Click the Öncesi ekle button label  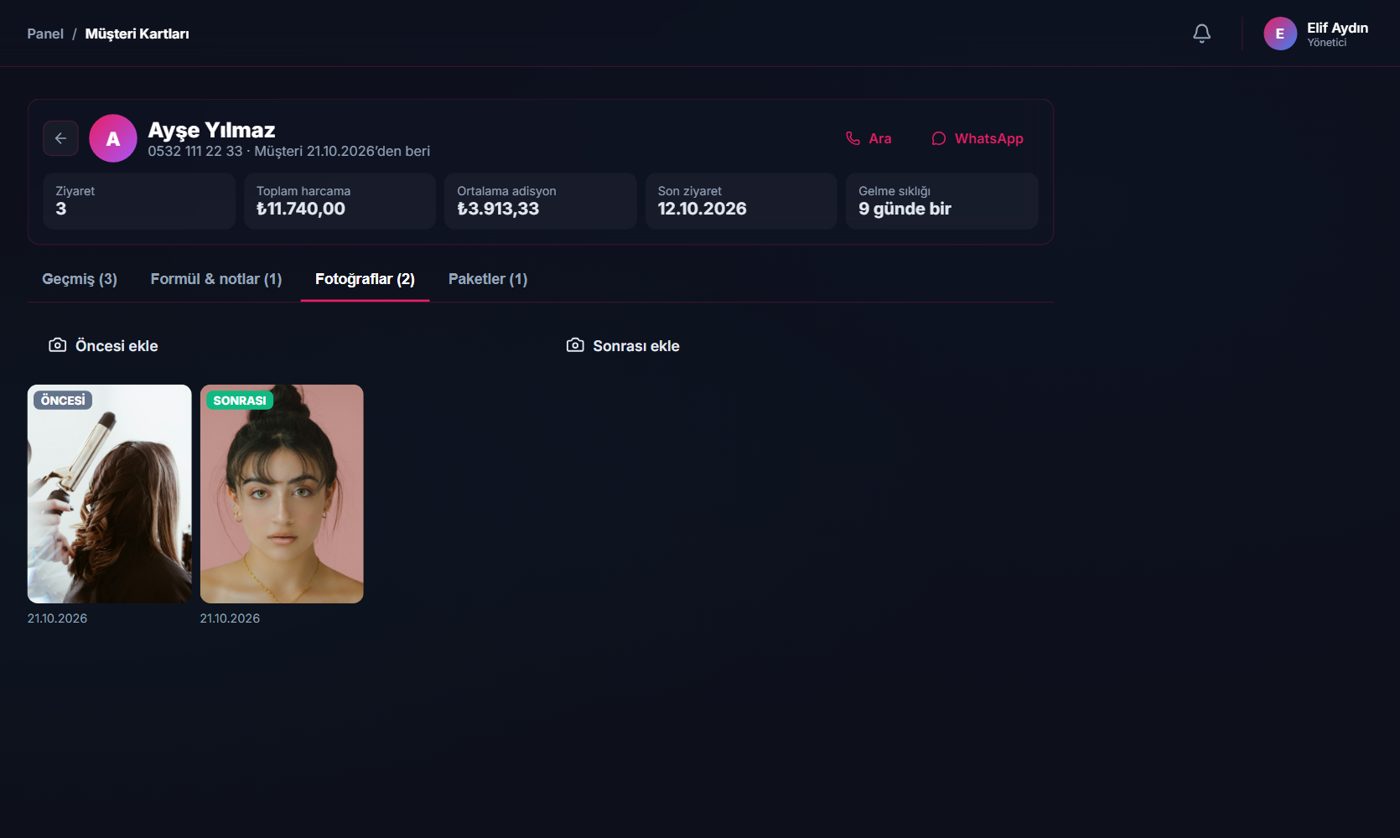point(117,346)
